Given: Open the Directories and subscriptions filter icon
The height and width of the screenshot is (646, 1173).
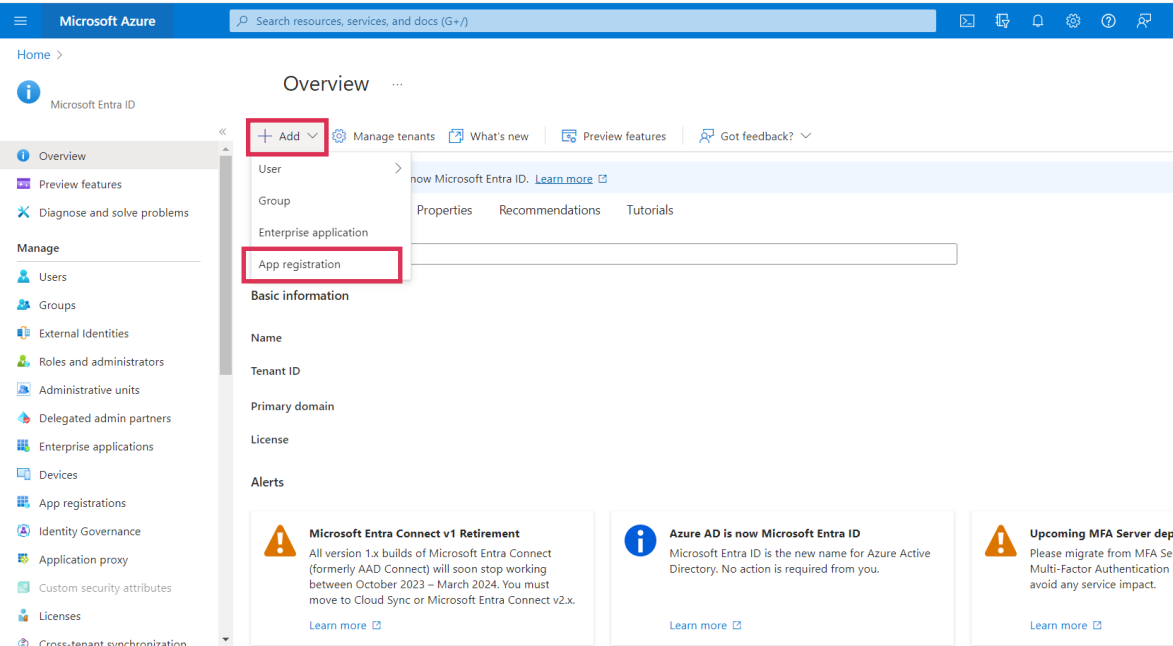Looking at the screenshot, I should 1001,20.
